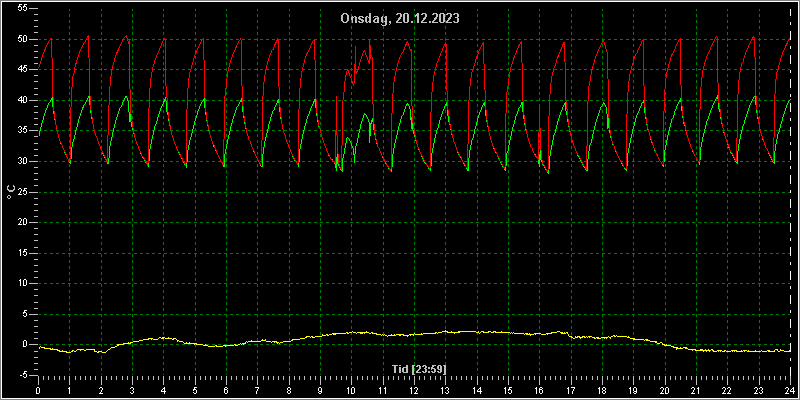Select hour 9 on the time axis
Screen dimensions: 800x400
coord(320,390)
